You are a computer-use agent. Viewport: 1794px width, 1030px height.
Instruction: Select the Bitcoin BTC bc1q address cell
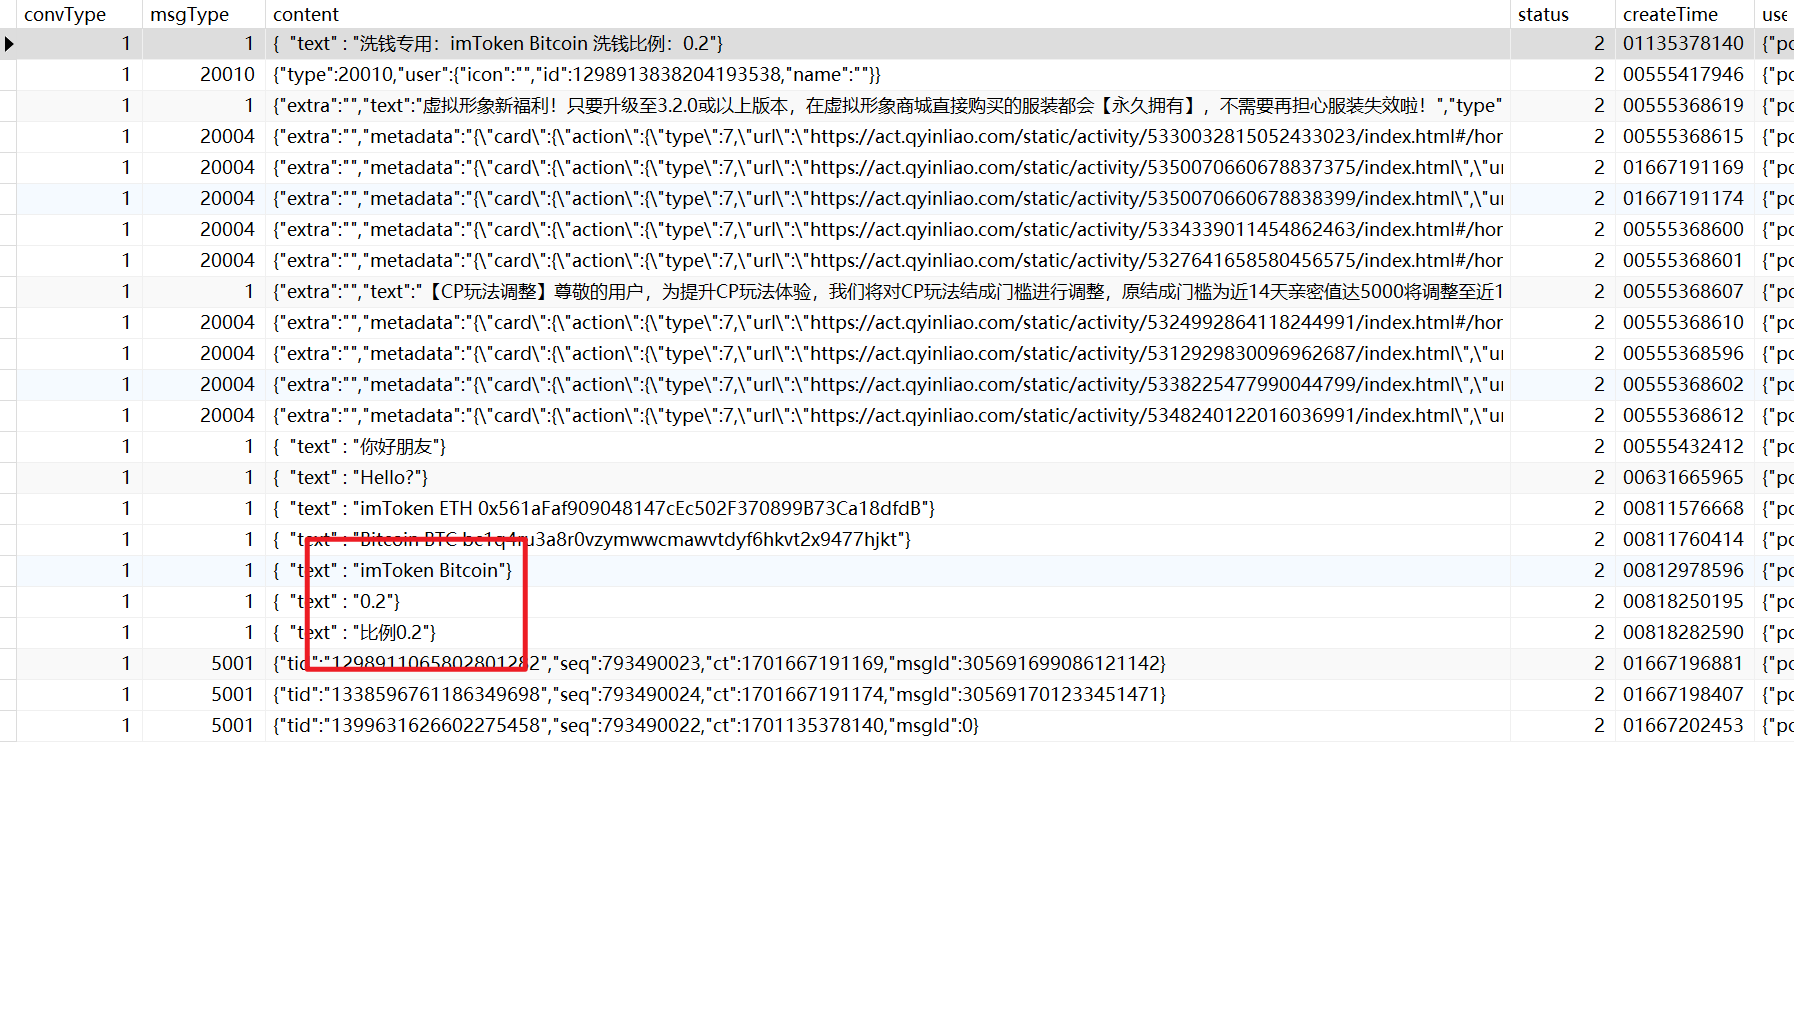point(887,539)
